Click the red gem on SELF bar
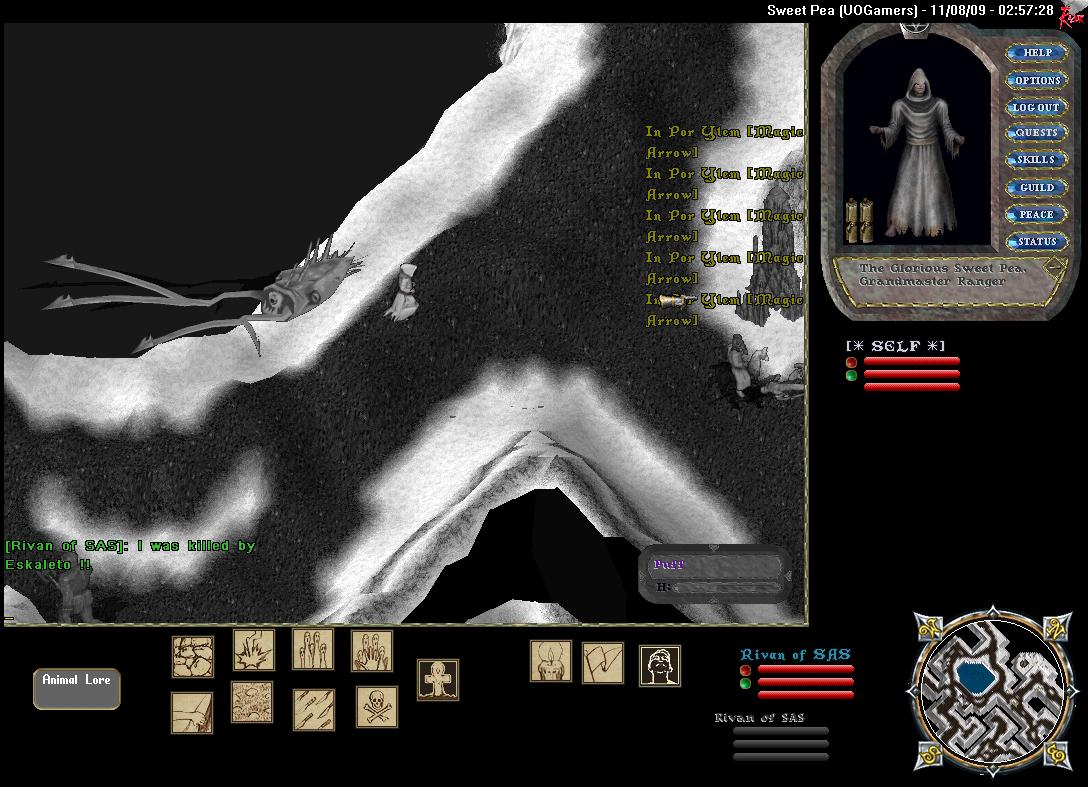 coord(851,362)
